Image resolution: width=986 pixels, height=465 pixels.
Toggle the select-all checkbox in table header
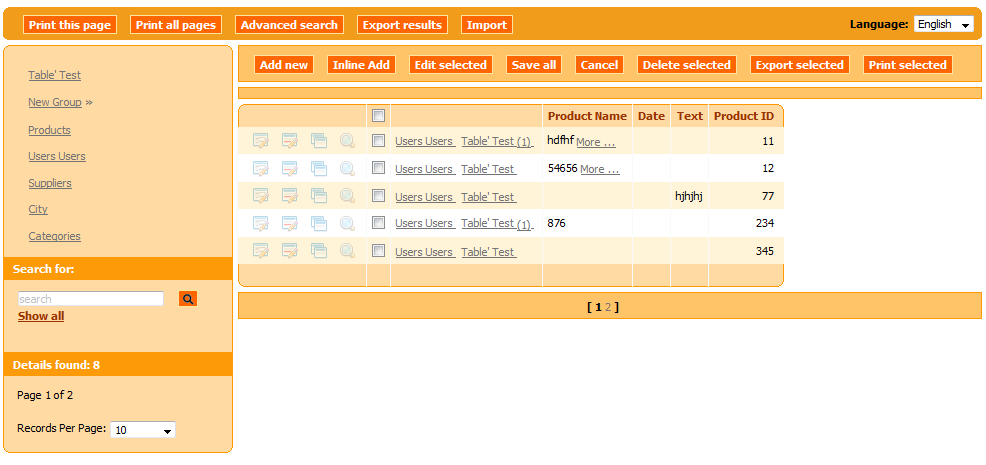379,116
